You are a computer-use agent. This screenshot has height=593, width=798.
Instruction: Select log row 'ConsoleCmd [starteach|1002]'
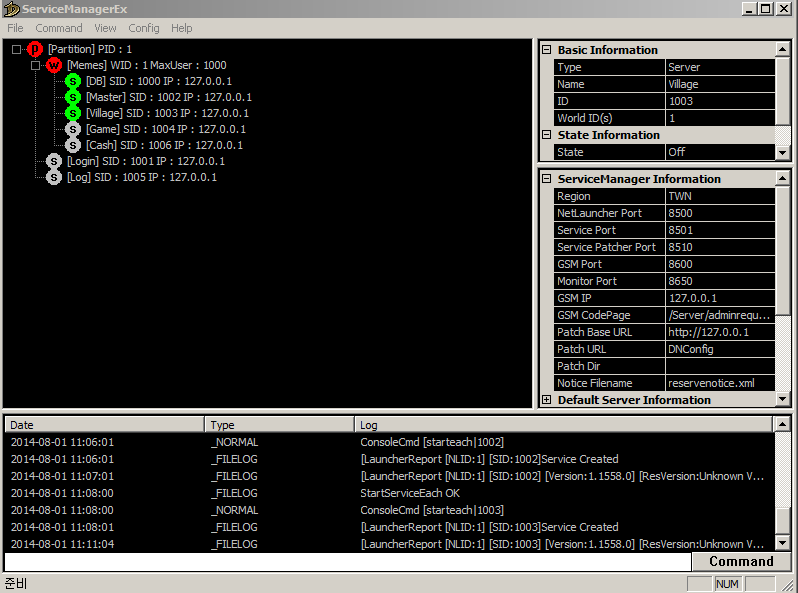click(389, 442)
